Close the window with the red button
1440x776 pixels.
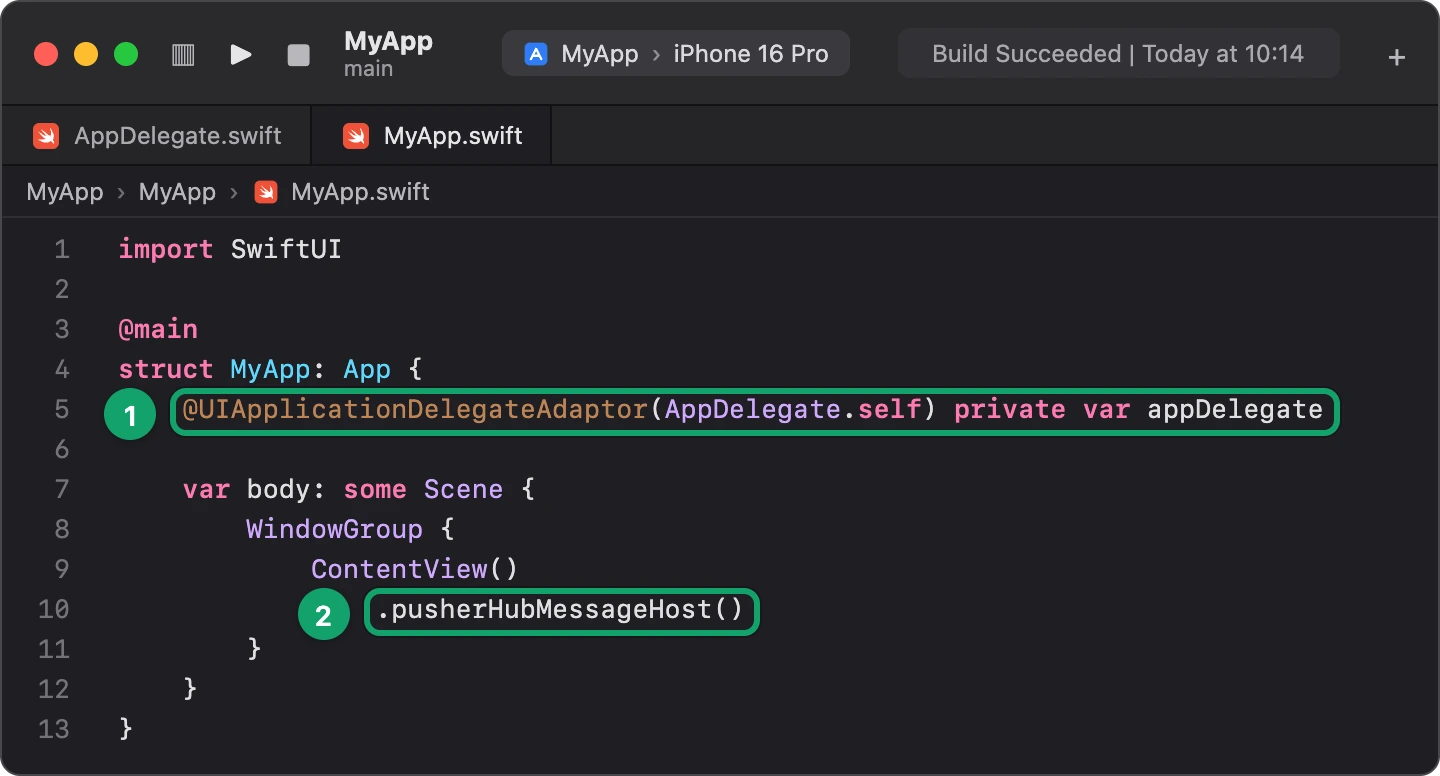point(46,54)
